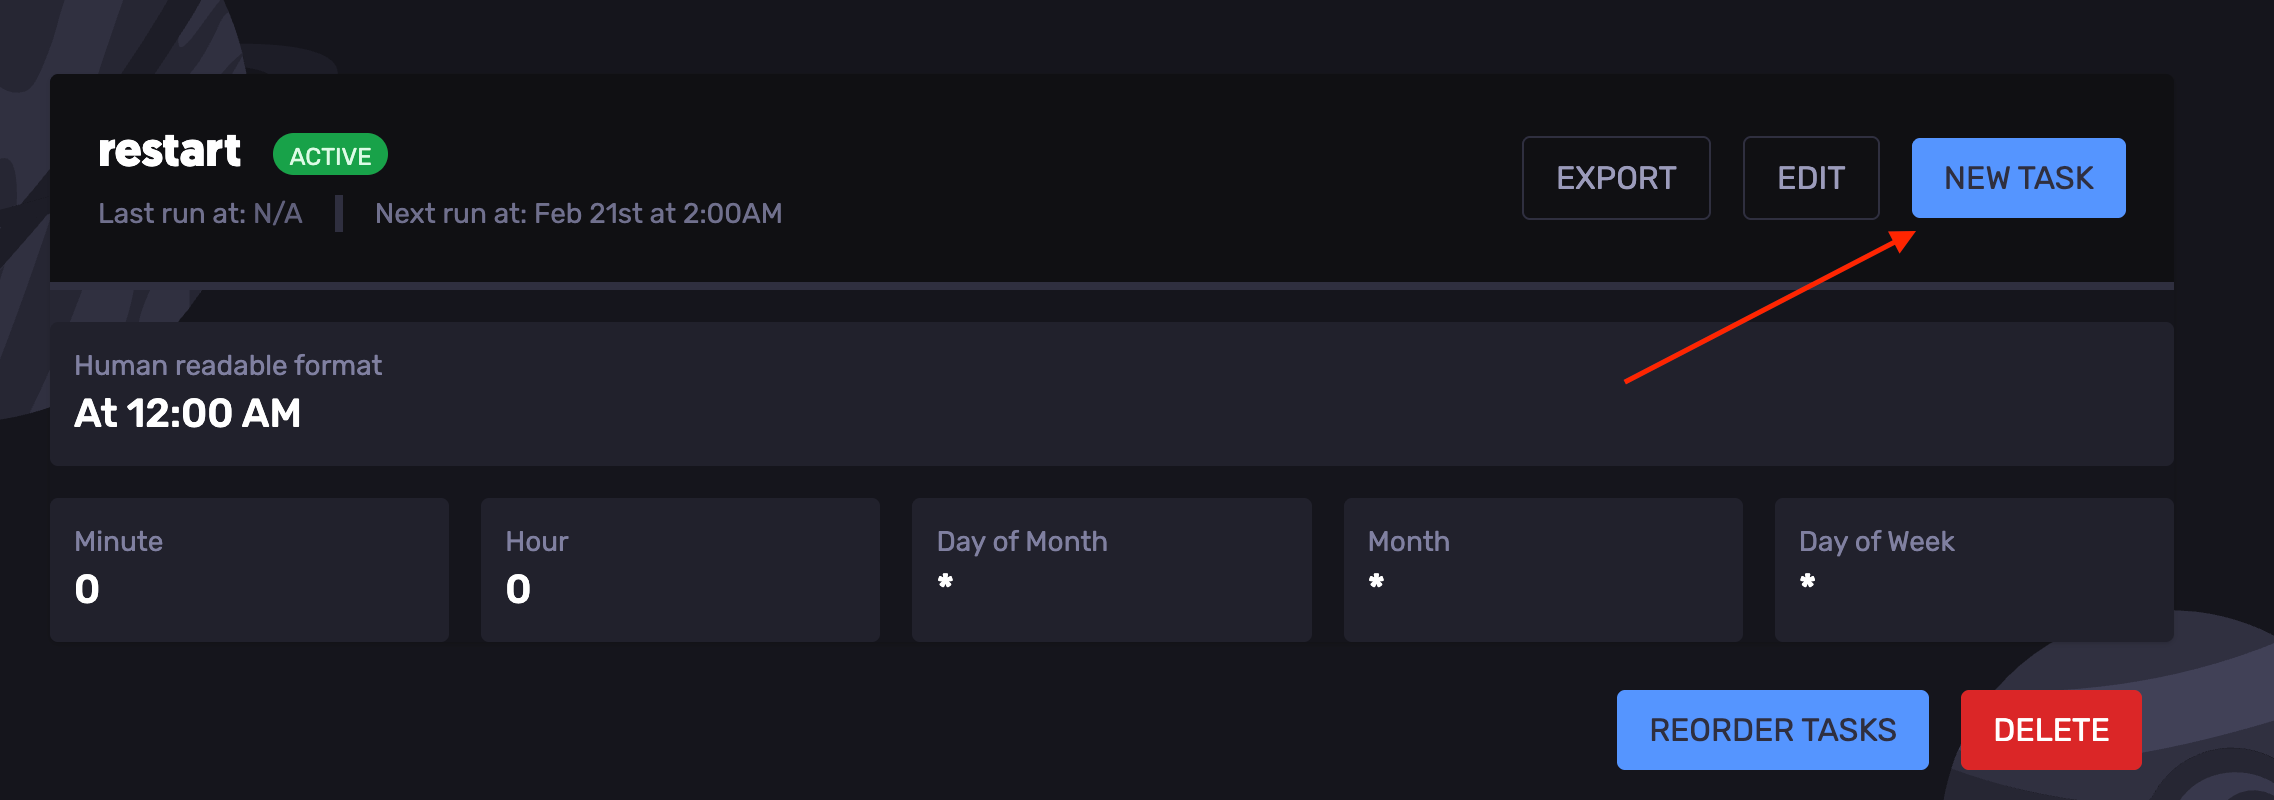
Task: Click the green ACTIVE status badge
Action: tap(330, 155)
